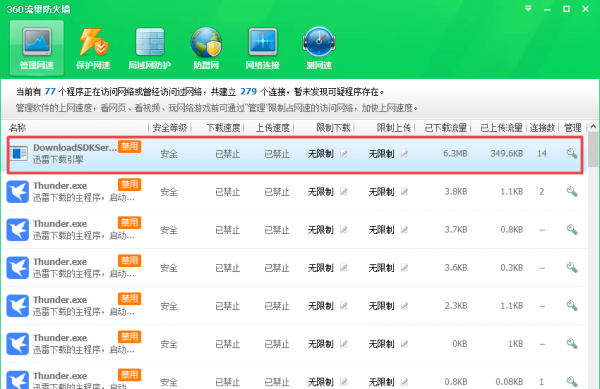
Task: Edit upload limit for Thunder.exe 3.8KB row
Action: point(404,192)
